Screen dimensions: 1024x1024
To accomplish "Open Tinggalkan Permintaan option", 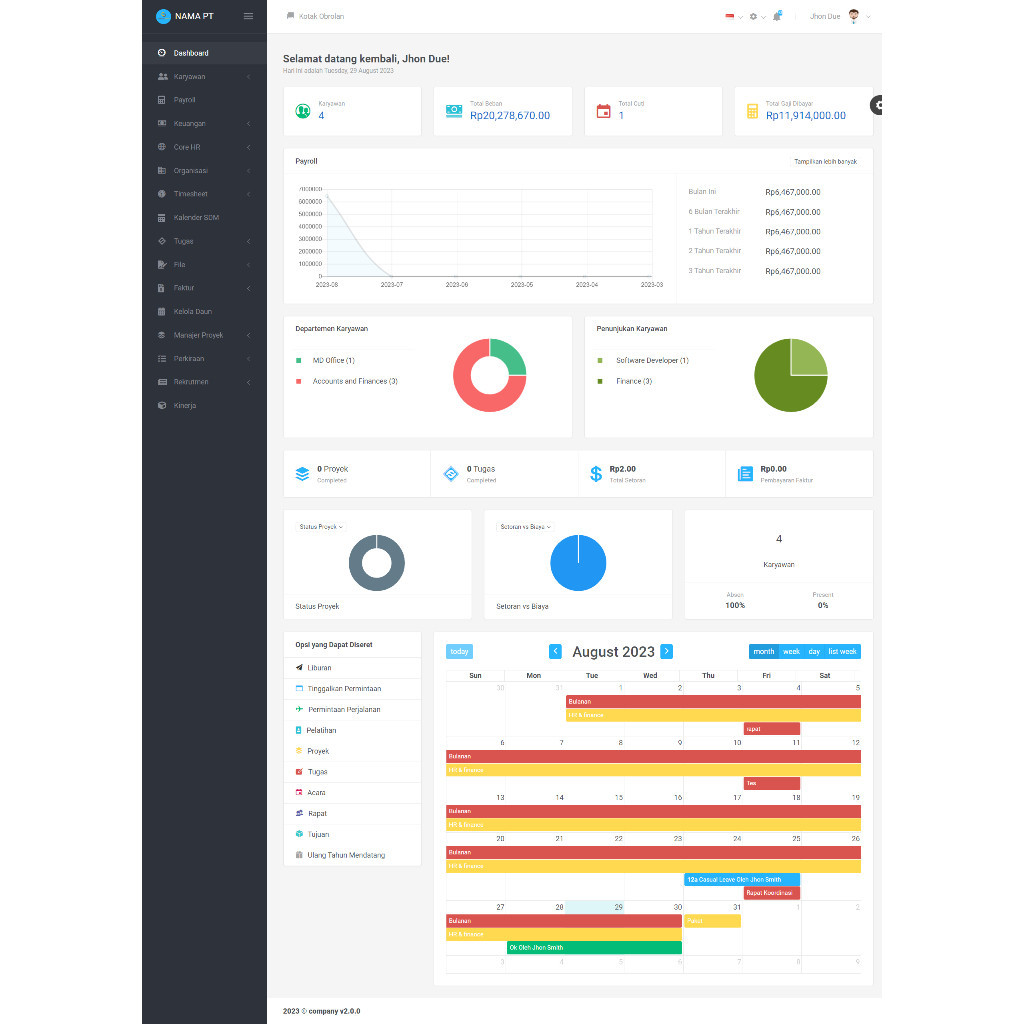I will click(352, 688).
